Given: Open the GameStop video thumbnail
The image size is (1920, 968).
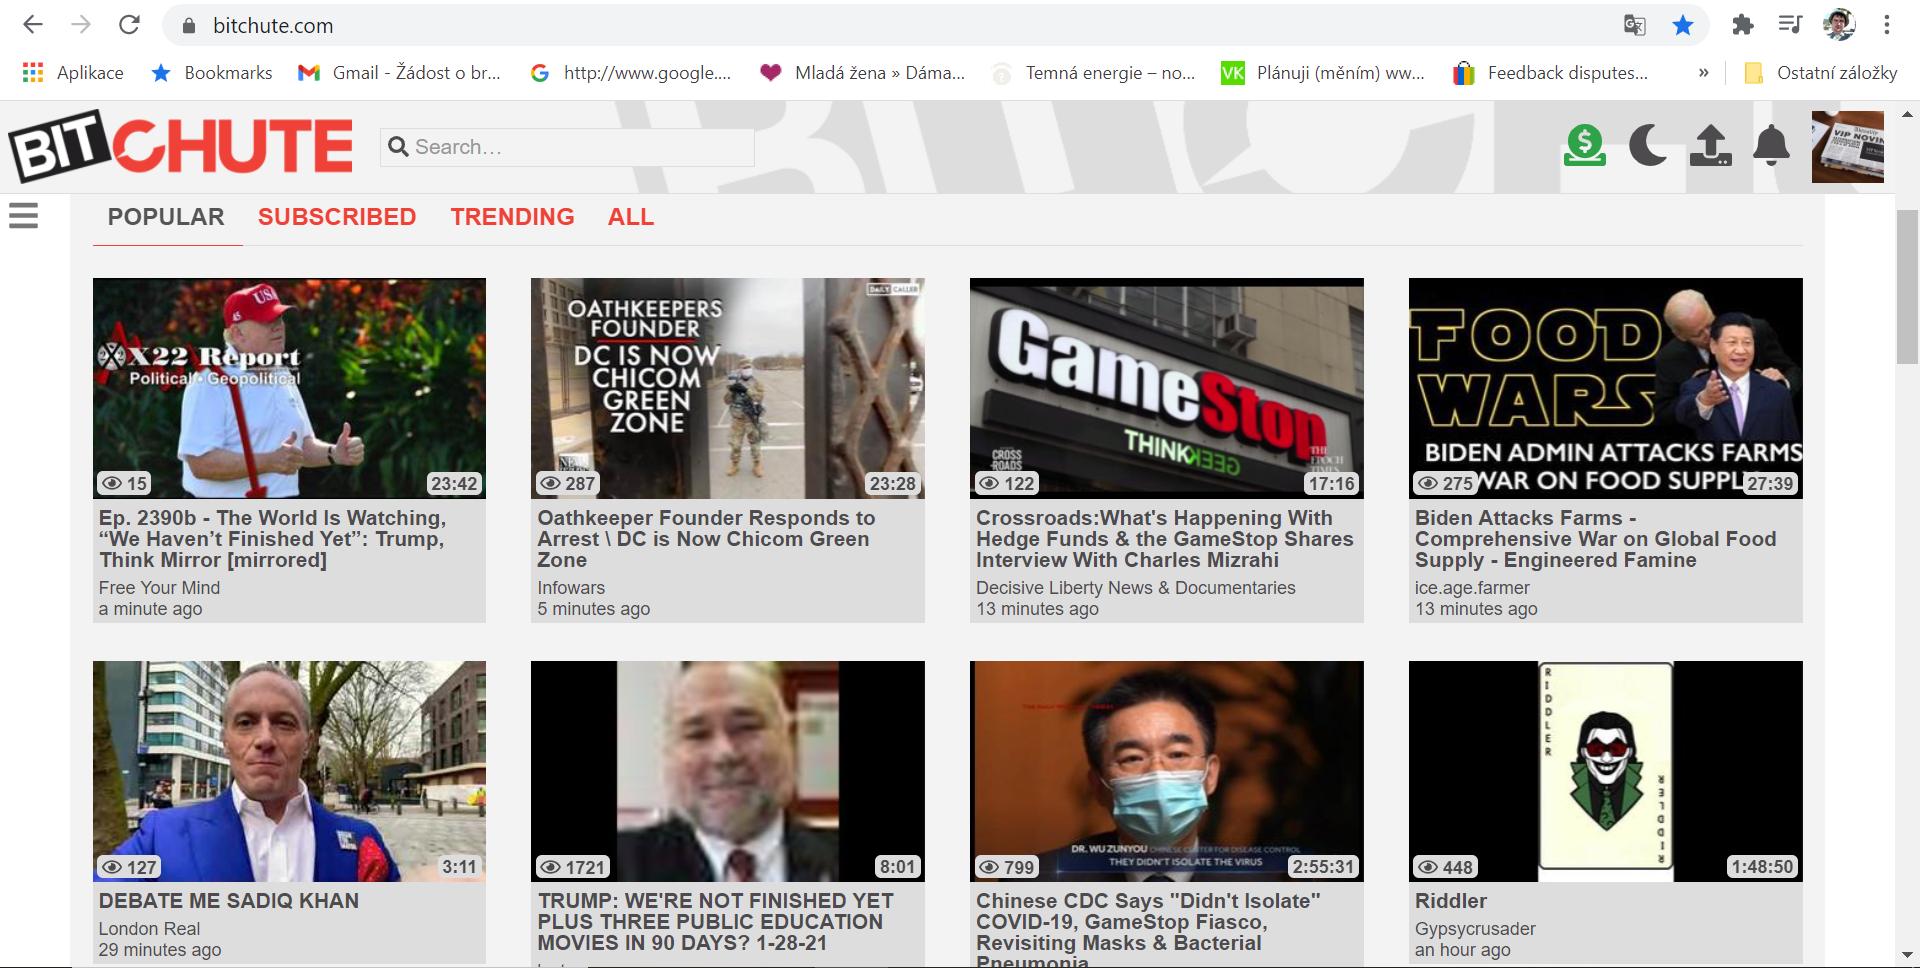Looking at the screenshot, I should click(1167, 388).
